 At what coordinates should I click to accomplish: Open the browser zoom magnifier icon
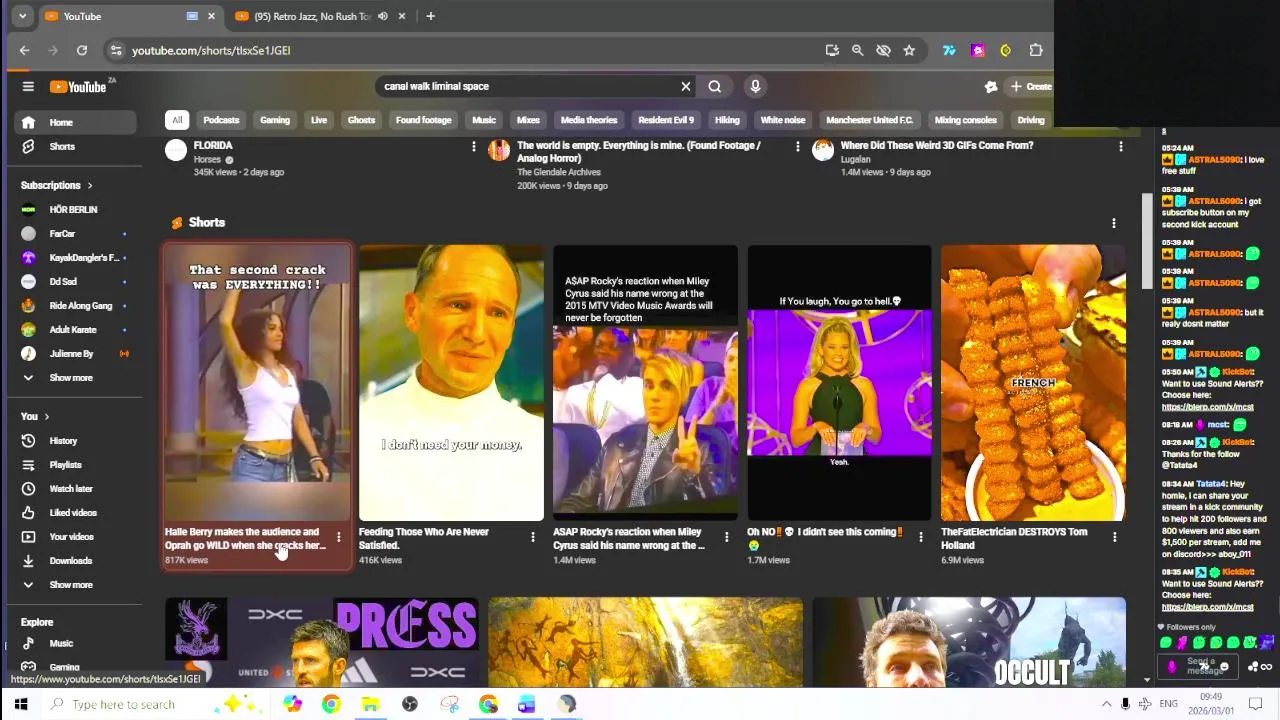pos(857,51)
